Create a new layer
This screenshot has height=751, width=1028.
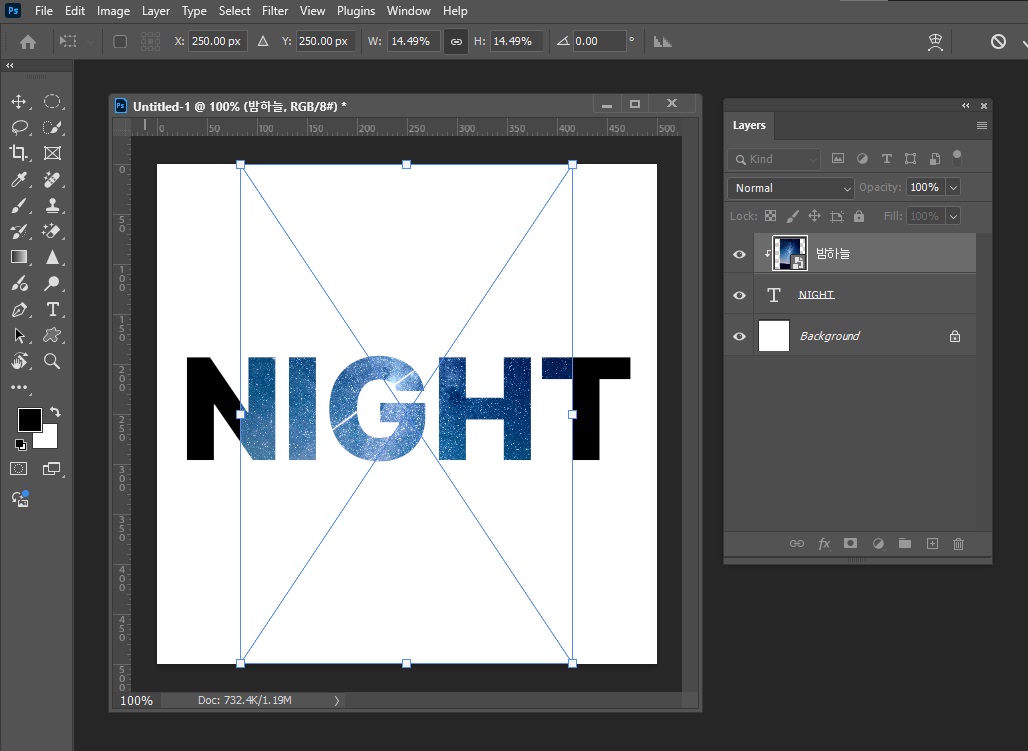[x=932, y=544]
